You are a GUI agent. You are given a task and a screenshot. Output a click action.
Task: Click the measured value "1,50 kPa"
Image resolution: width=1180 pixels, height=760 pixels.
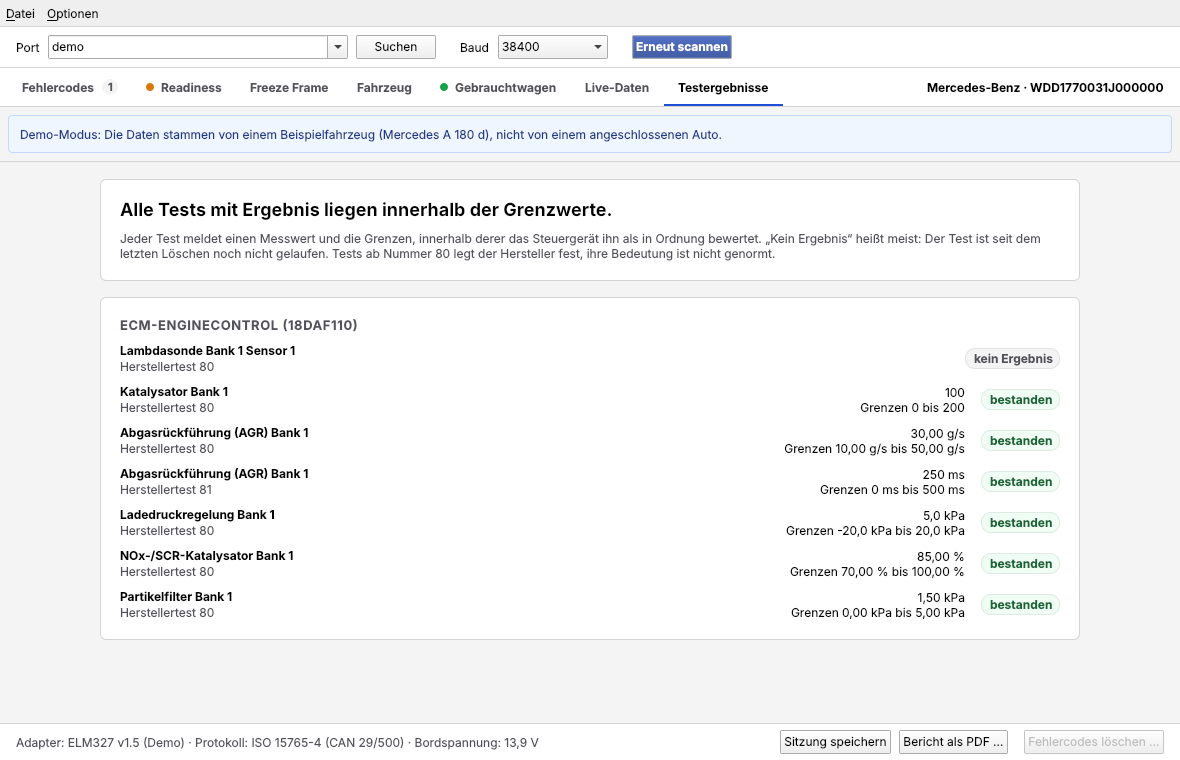[940, 597]
